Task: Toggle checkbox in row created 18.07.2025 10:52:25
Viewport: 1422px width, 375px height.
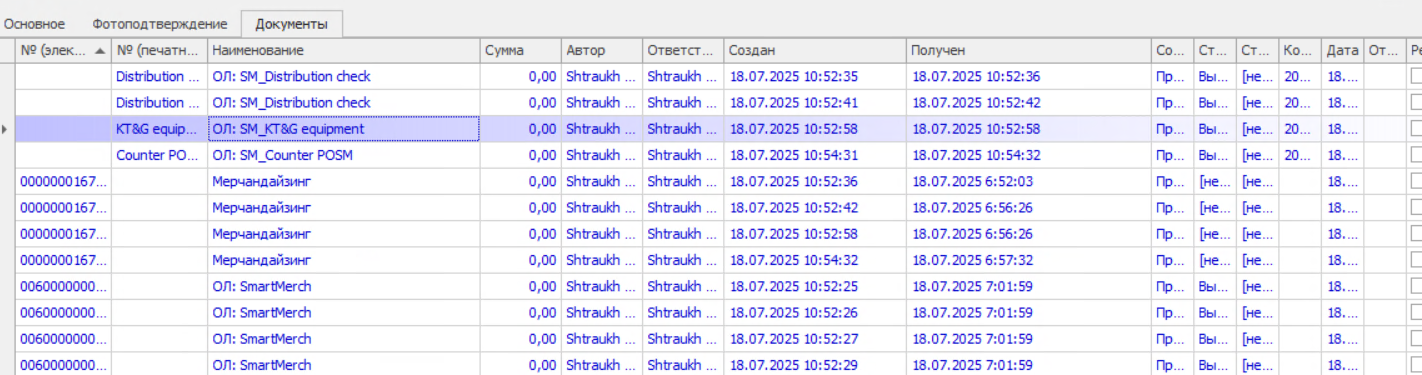Action: coord(1416,286)
